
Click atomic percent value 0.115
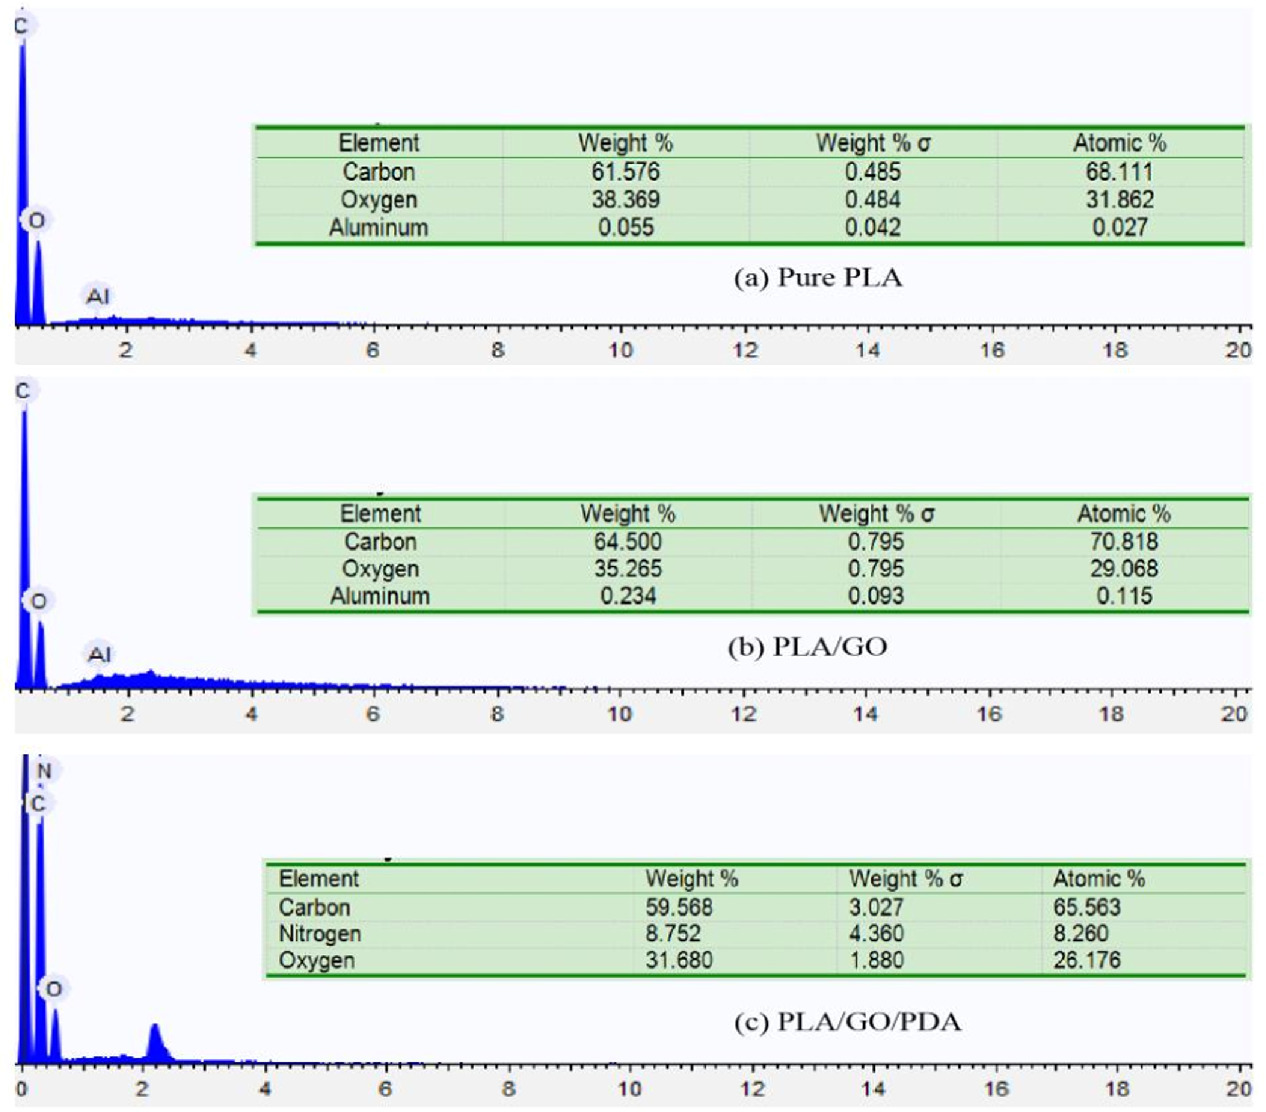(x=1124, y=596)
